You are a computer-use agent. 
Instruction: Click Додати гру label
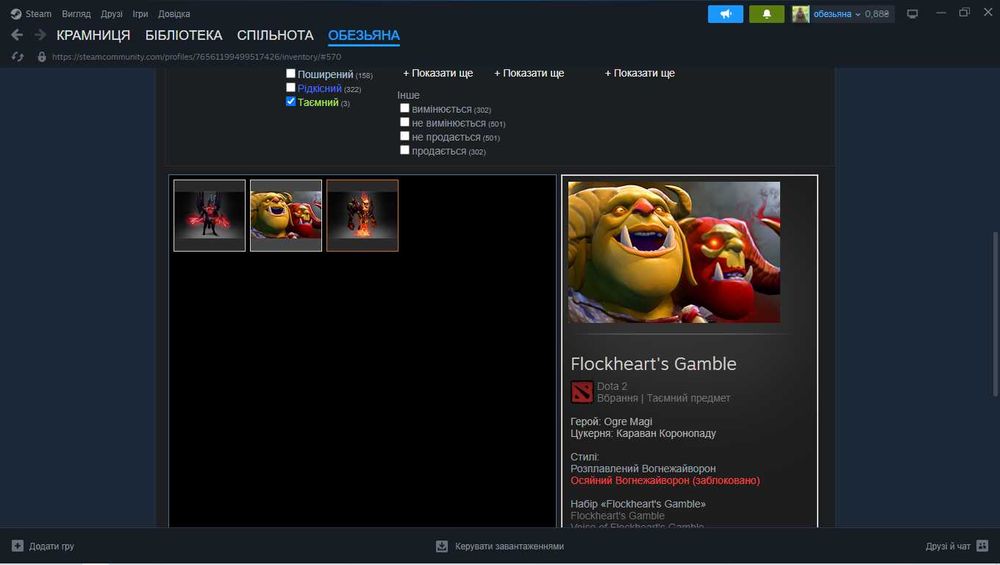(x=52, y=546)
